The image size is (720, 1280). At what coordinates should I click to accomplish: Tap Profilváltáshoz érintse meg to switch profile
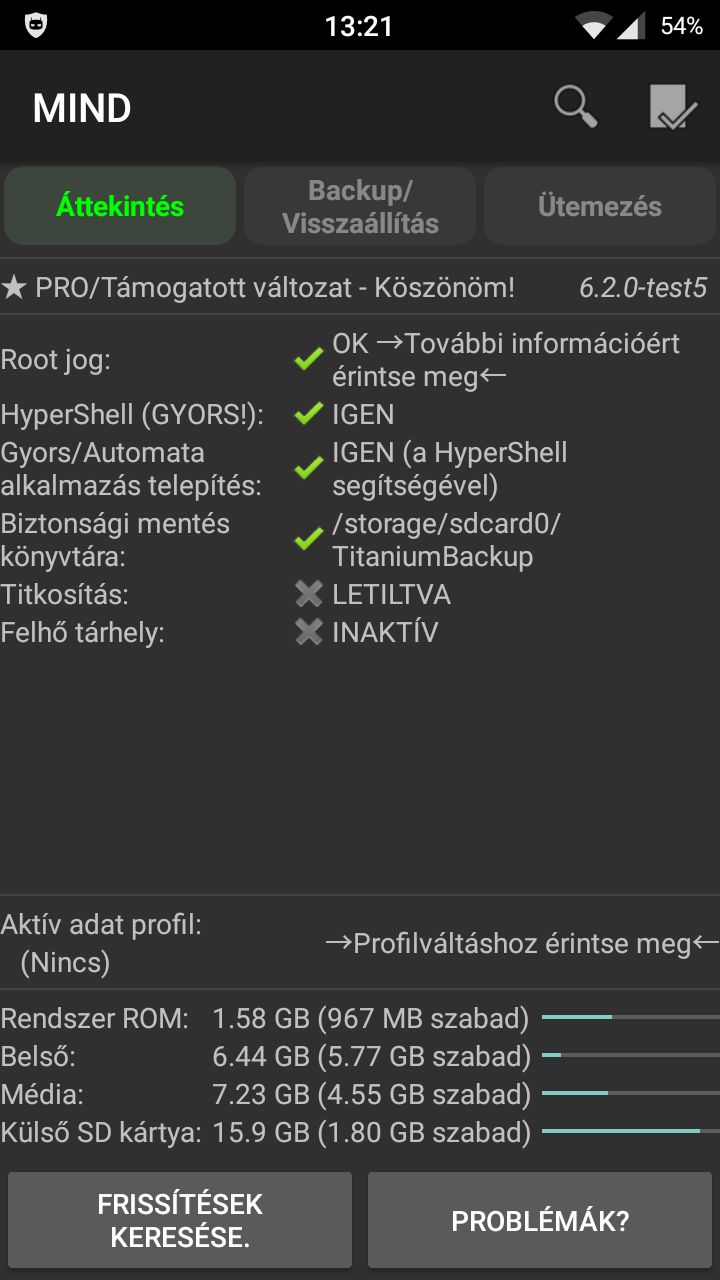(x=522, y=943)
